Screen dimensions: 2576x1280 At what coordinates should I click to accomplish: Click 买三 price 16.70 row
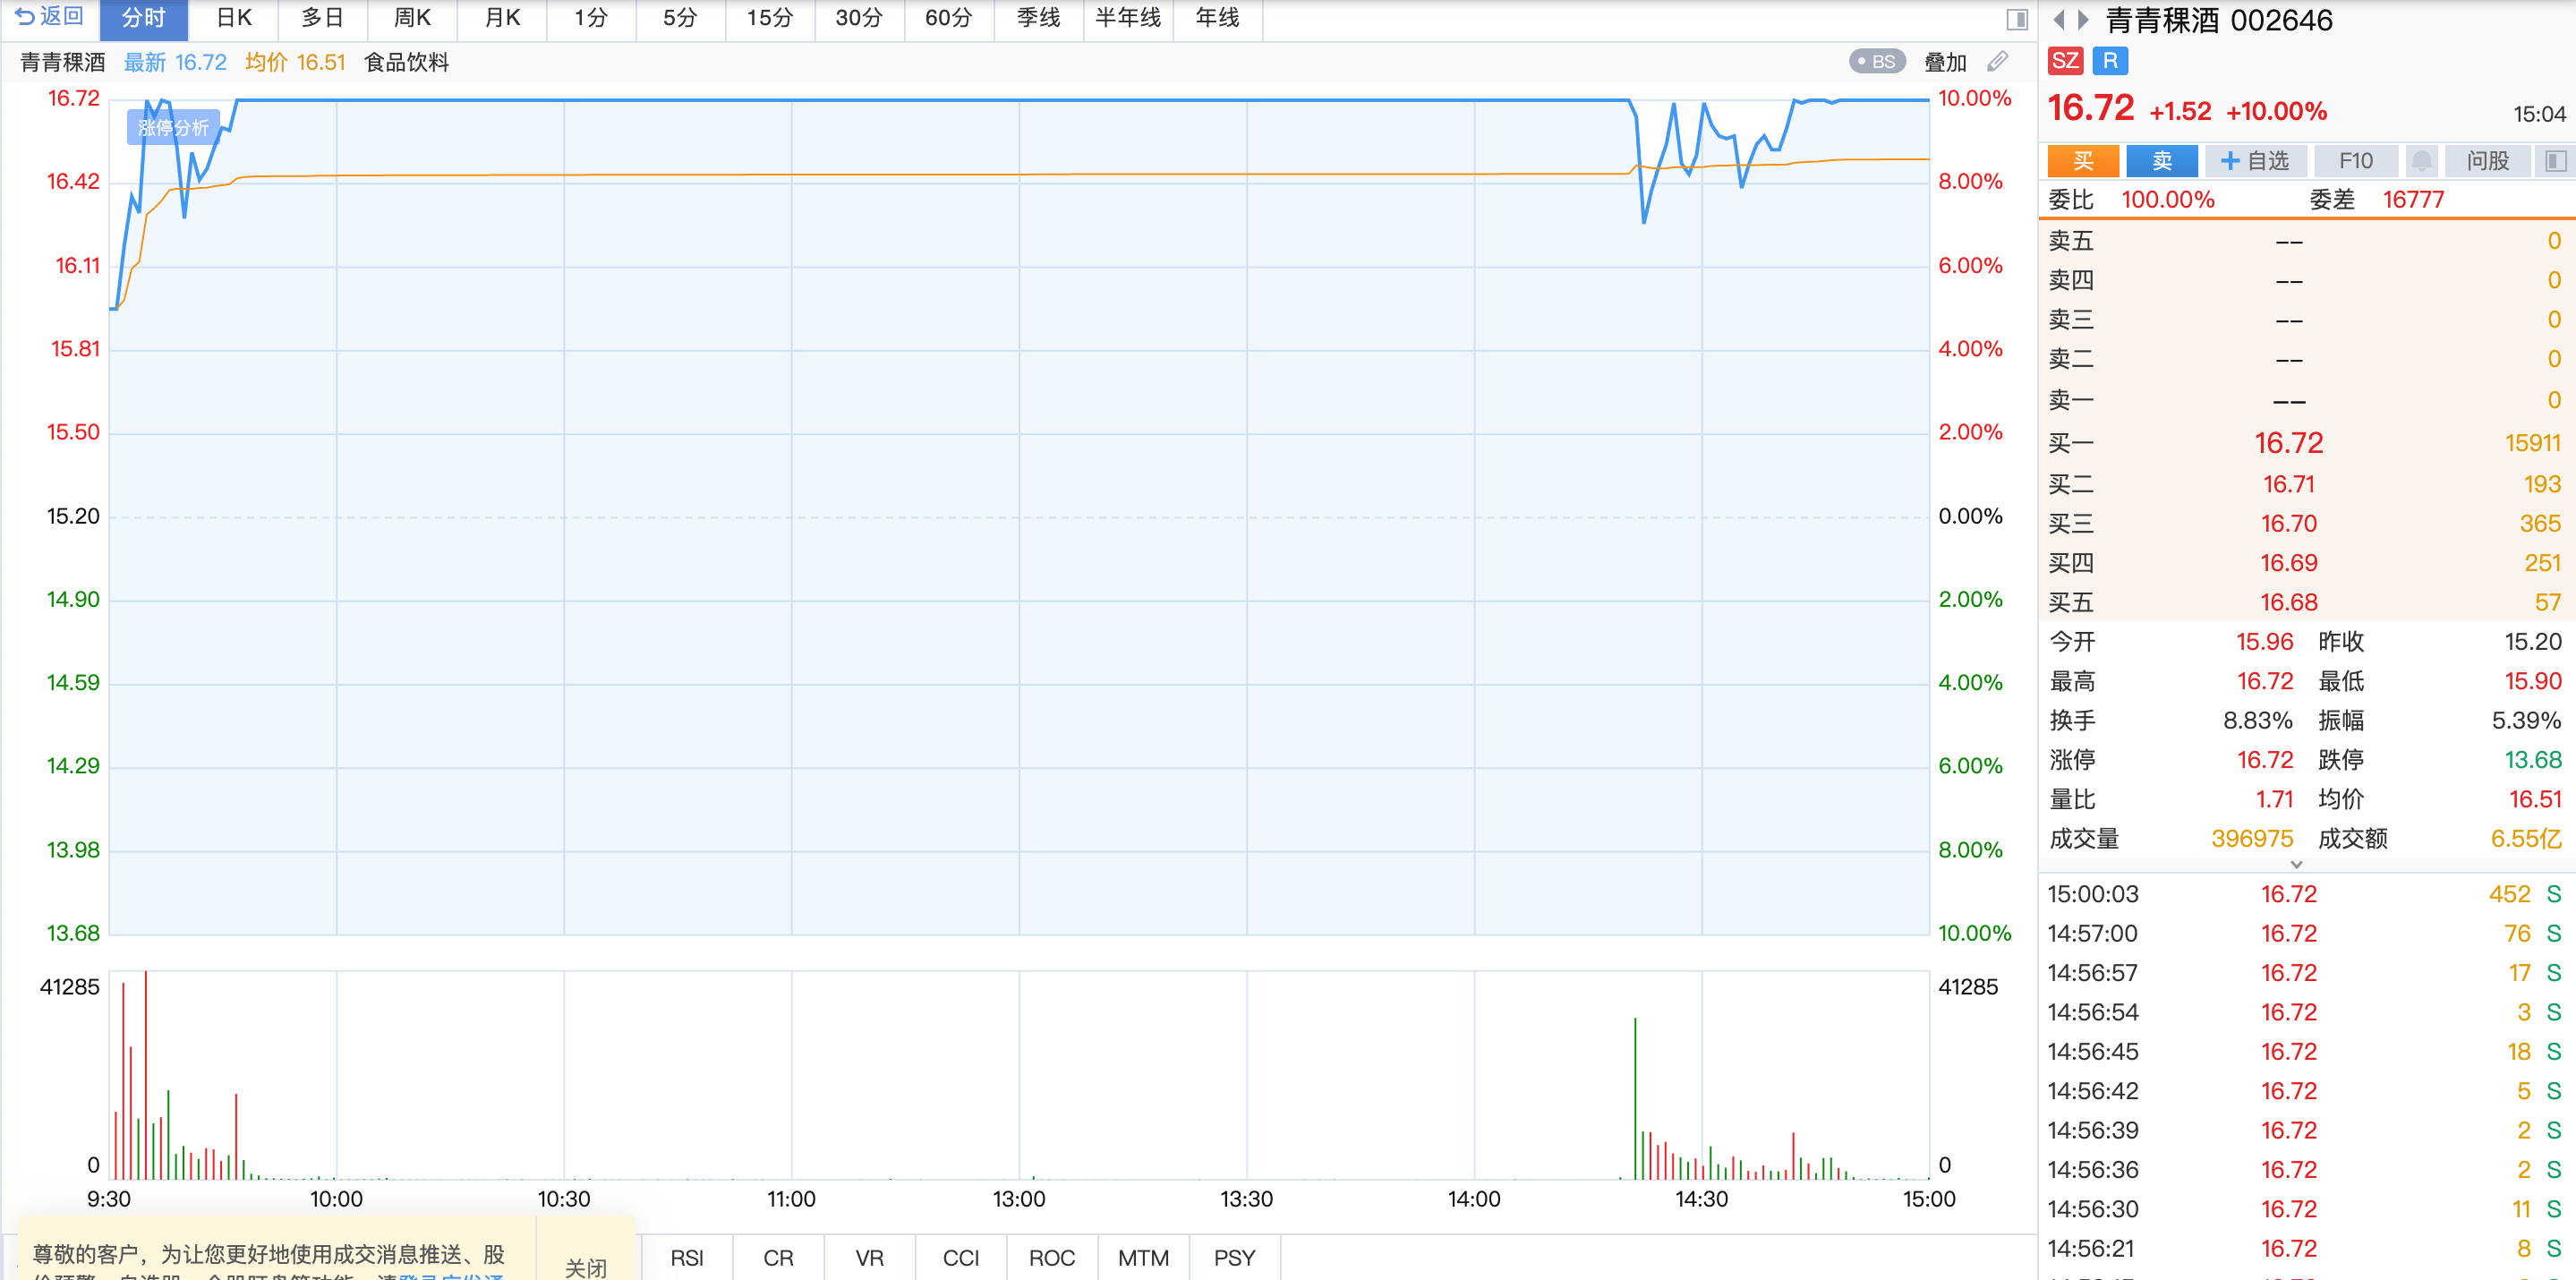coord(2306,523)
